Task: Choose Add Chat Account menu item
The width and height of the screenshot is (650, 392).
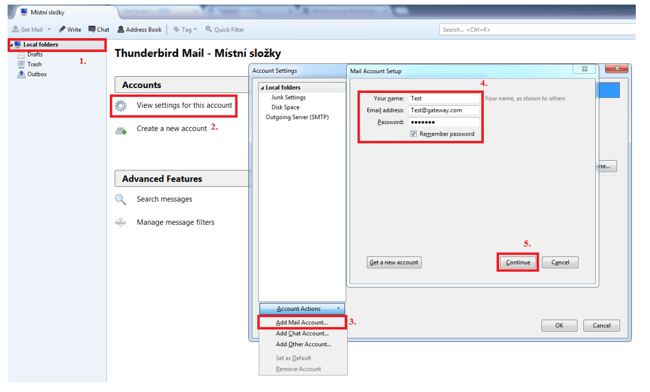Action: (302, 334)
